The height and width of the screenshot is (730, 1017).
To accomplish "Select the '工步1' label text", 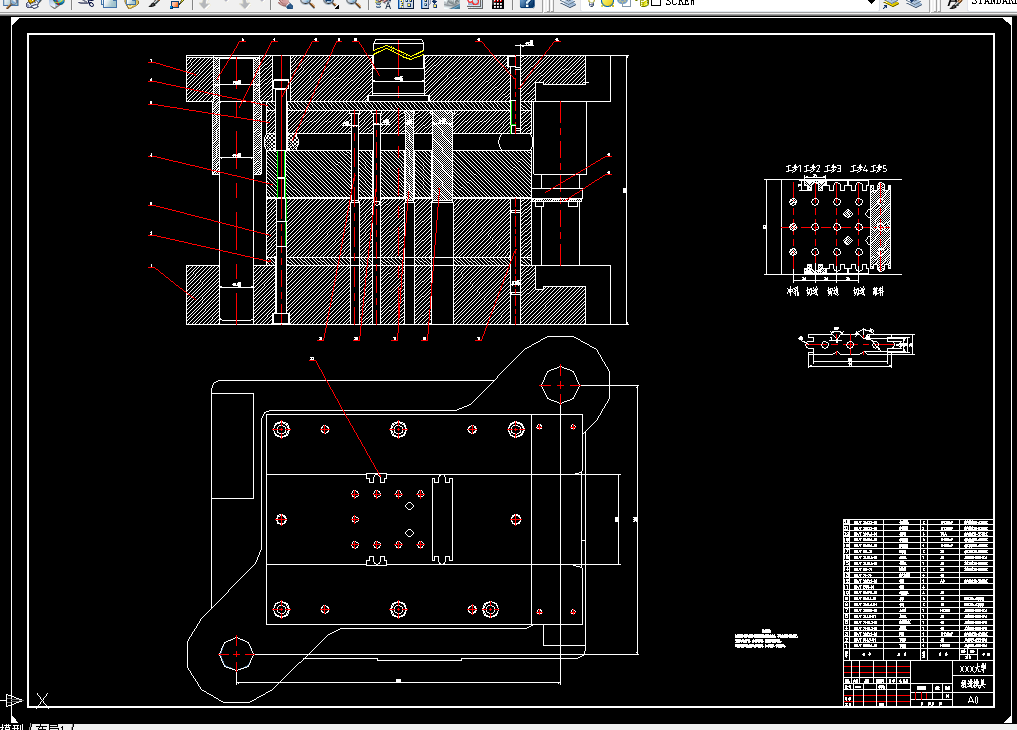I will 794,169.
